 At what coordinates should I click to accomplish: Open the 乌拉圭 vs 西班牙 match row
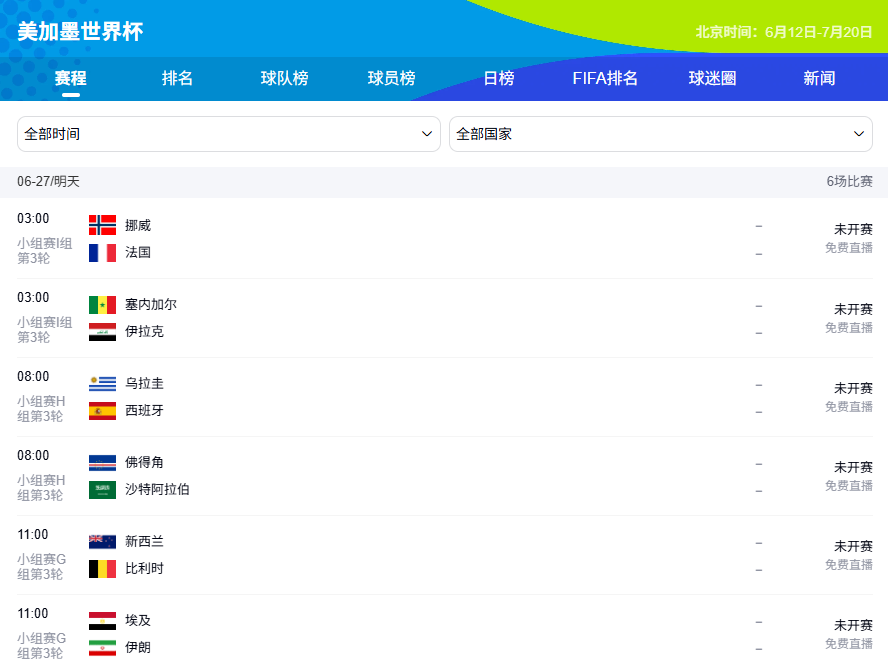445,397
